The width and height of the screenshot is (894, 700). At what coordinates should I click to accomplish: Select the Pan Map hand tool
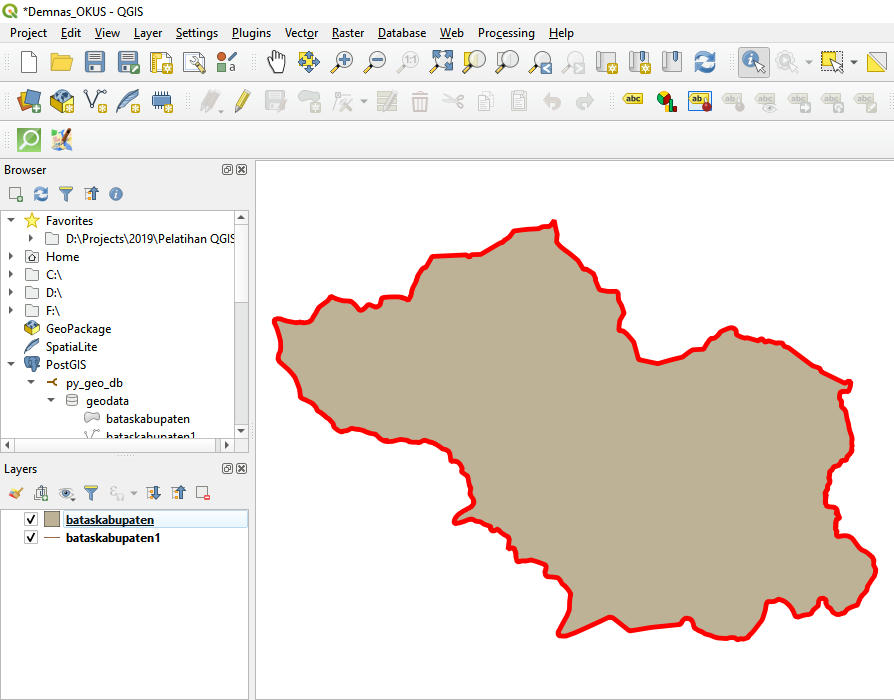click(x=277, y=62)
